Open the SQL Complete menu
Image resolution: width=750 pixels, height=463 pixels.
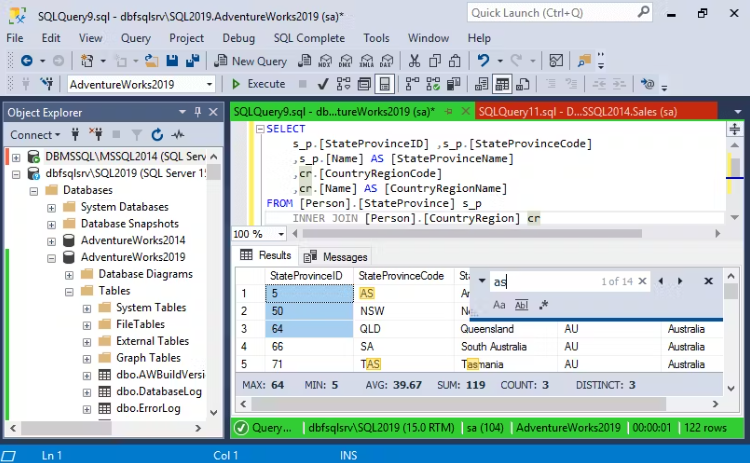tap(309, 38)
